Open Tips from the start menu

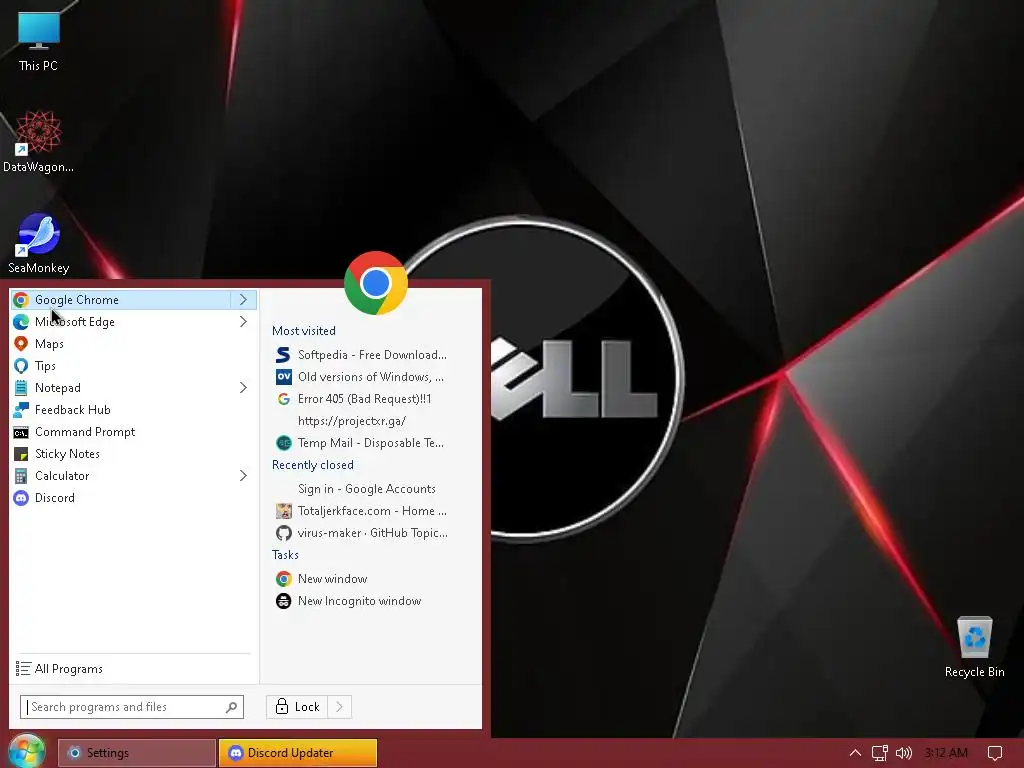(134, 366)
